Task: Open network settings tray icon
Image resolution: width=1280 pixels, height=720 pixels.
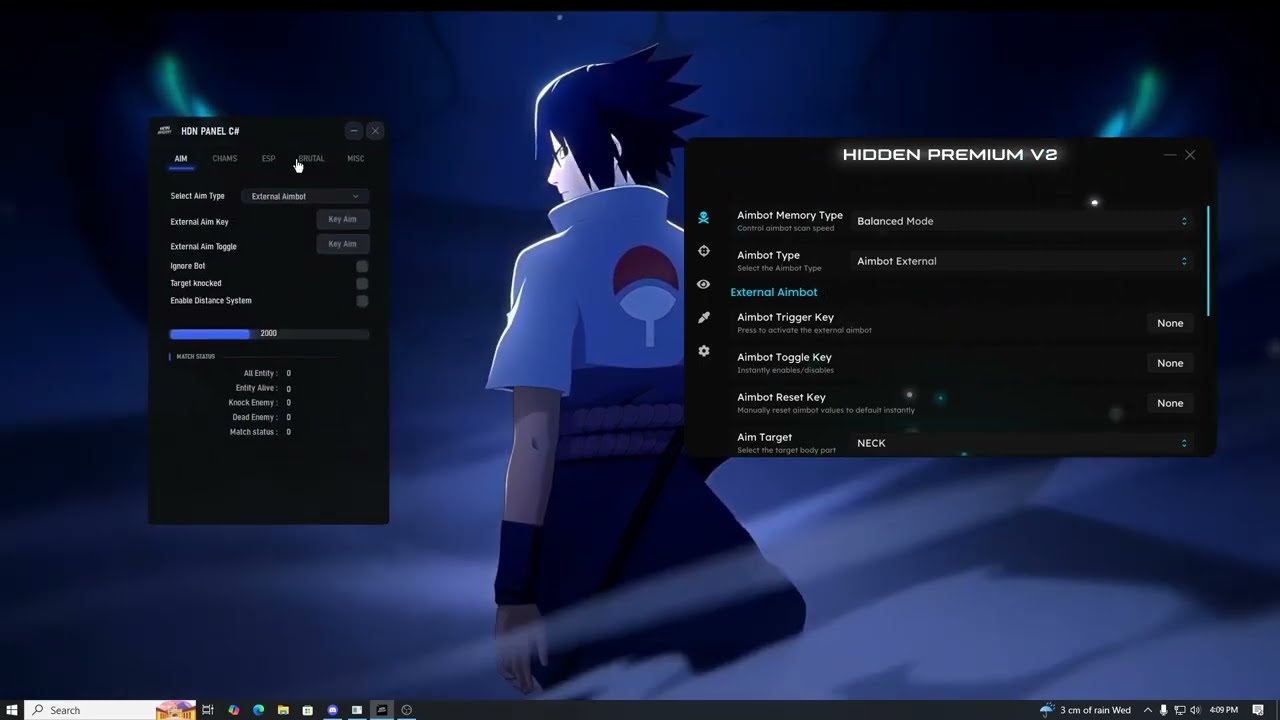Action: [x=1180, y=710]
